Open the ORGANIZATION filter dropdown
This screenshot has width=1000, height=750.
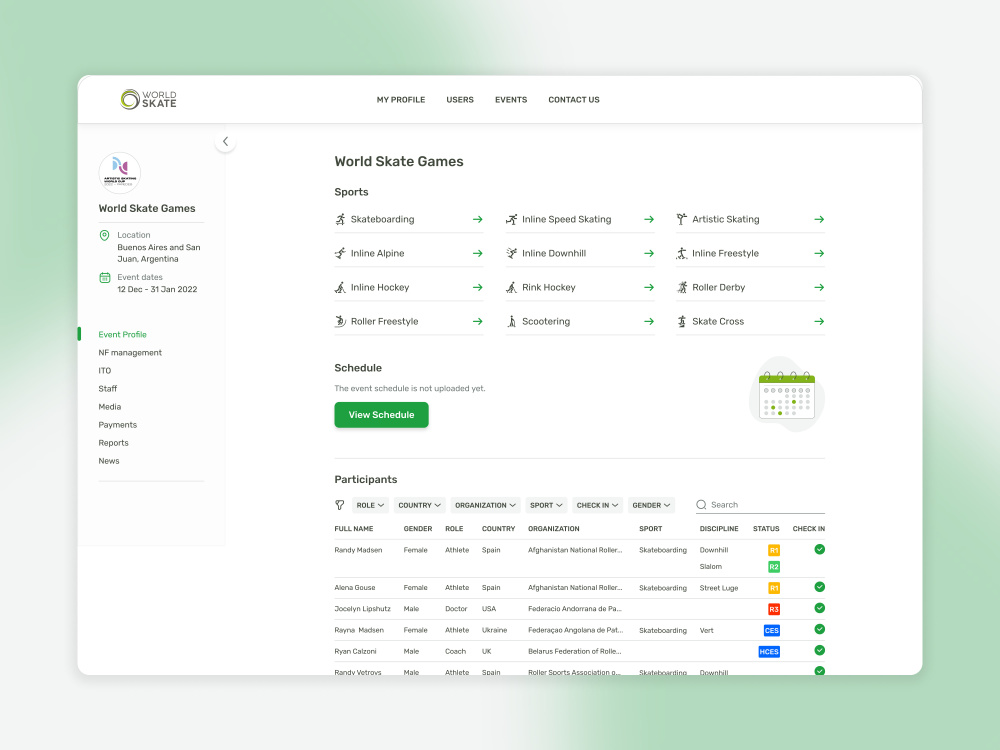click(x=485, y=505)
